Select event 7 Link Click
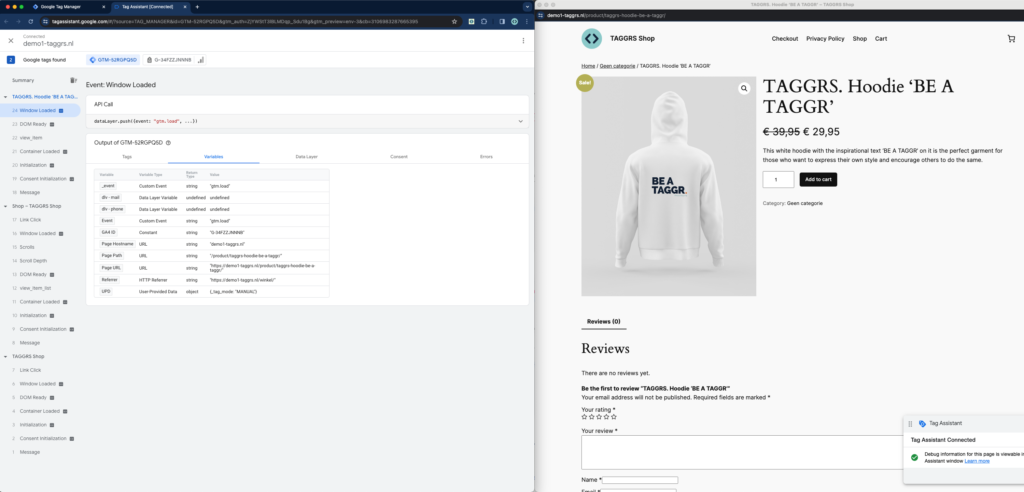Viewport: 1024px width, 492px height. click(x=40, y=370)
